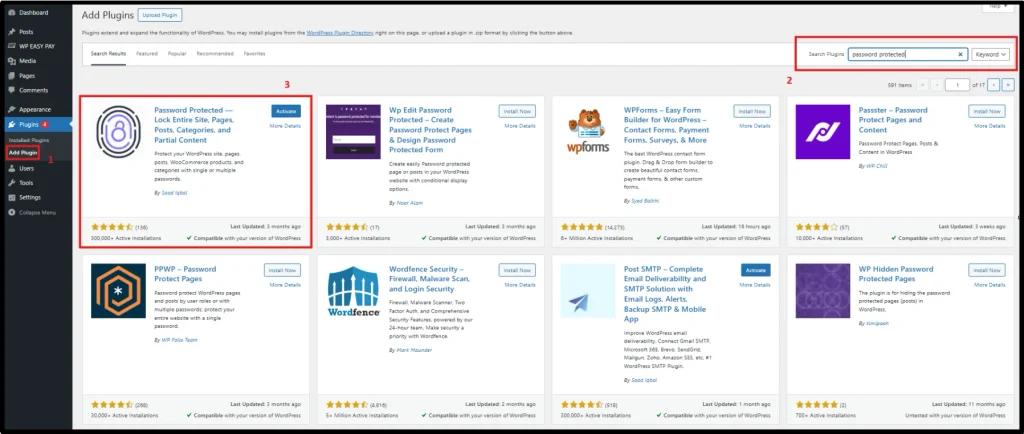Switch to the Favorites tab
1024x434 pixels.
pyautogui.click(x=254, y=54)
